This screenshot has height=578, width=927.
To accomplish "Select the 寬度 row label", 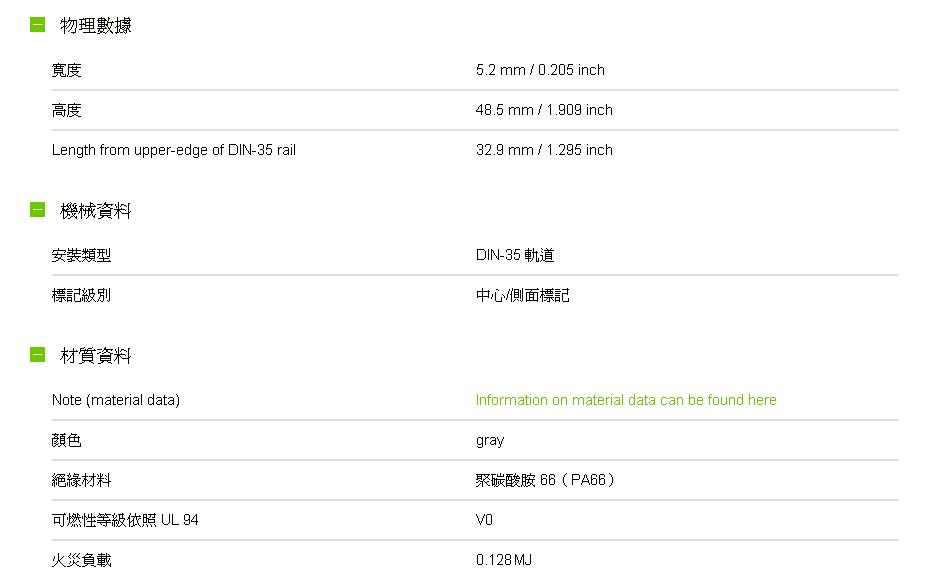I will click(x=67, y=70).
